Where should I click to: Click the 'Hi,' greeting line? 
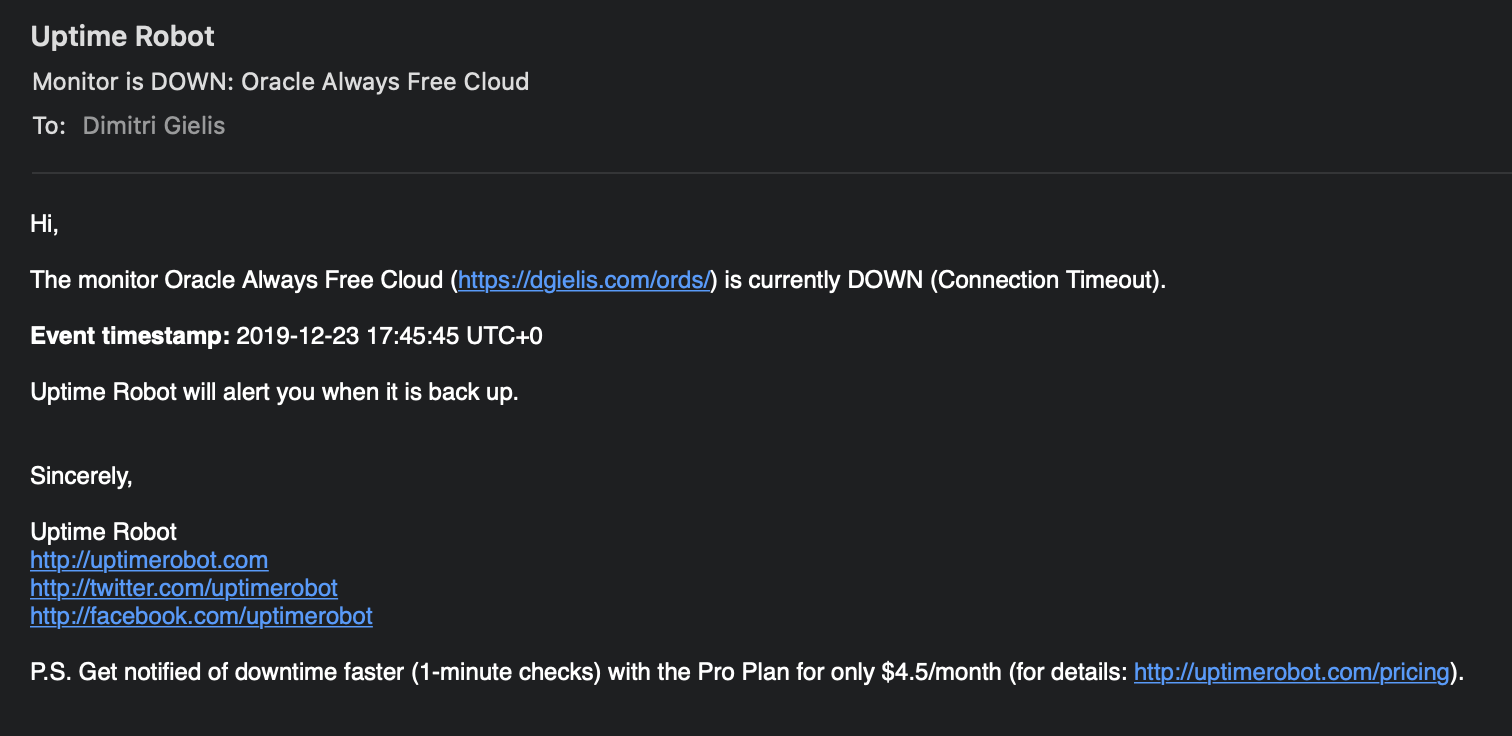pos(45,224)
